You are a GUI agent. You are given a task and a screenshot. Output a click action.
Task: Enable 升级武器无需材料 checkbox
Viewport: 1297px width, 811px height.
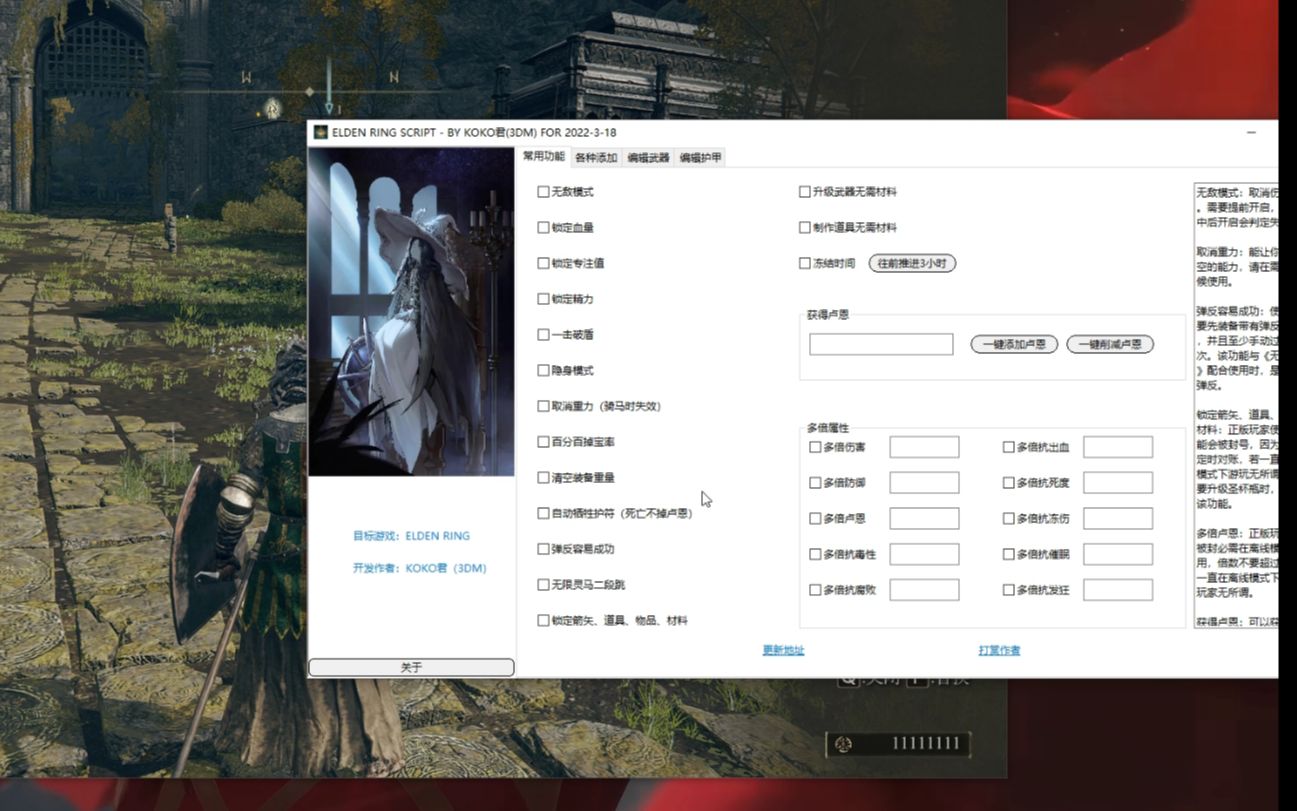pos(805,192)
